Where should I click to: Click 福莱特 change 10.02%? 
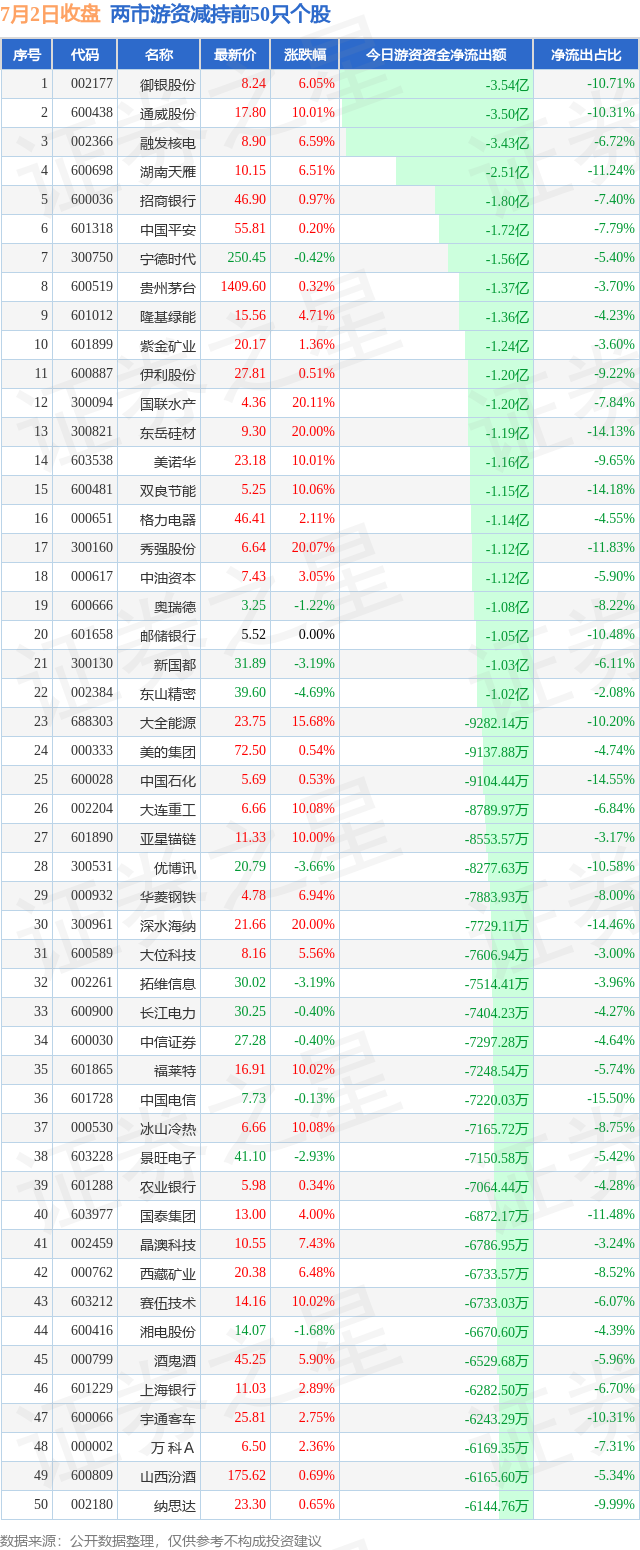(316, 1071)
